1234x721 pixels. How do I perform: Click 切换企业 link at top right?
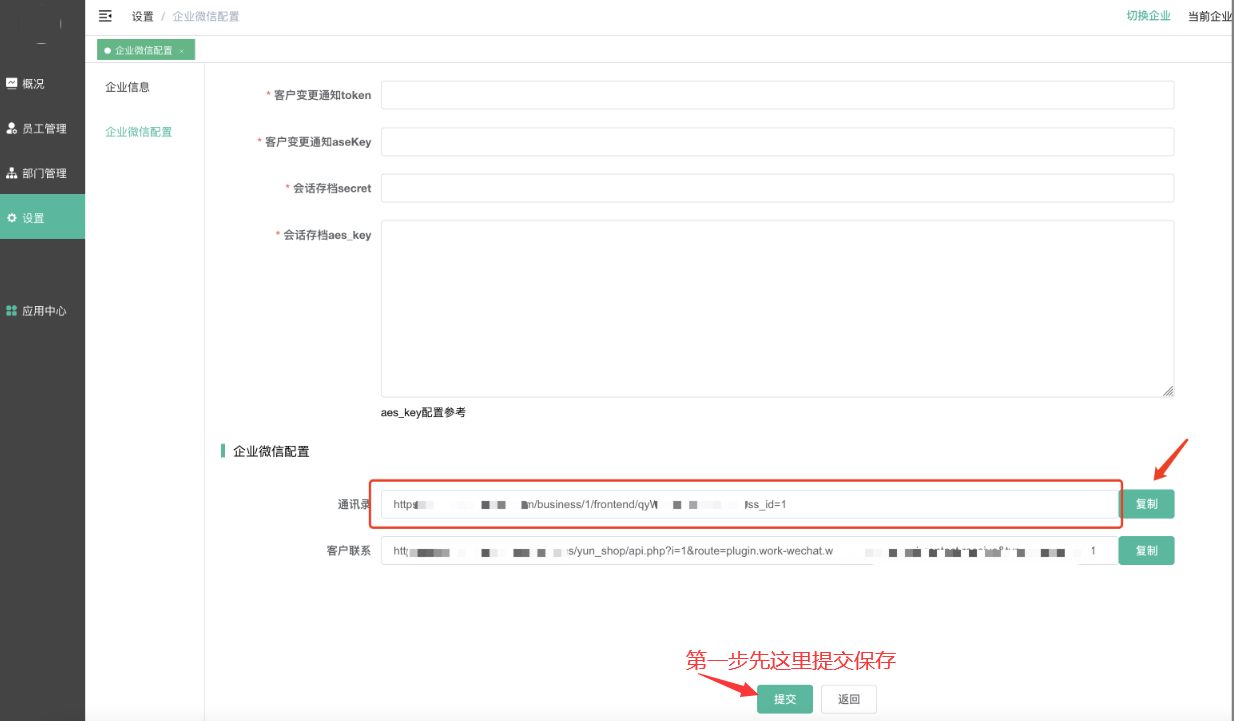point(1148,16)
